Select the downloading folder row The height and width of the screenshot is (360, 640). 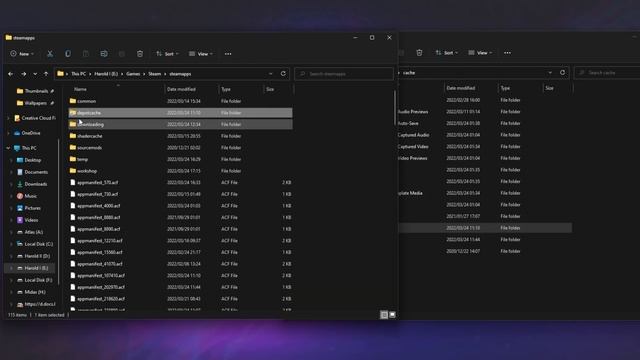(180, 124)
